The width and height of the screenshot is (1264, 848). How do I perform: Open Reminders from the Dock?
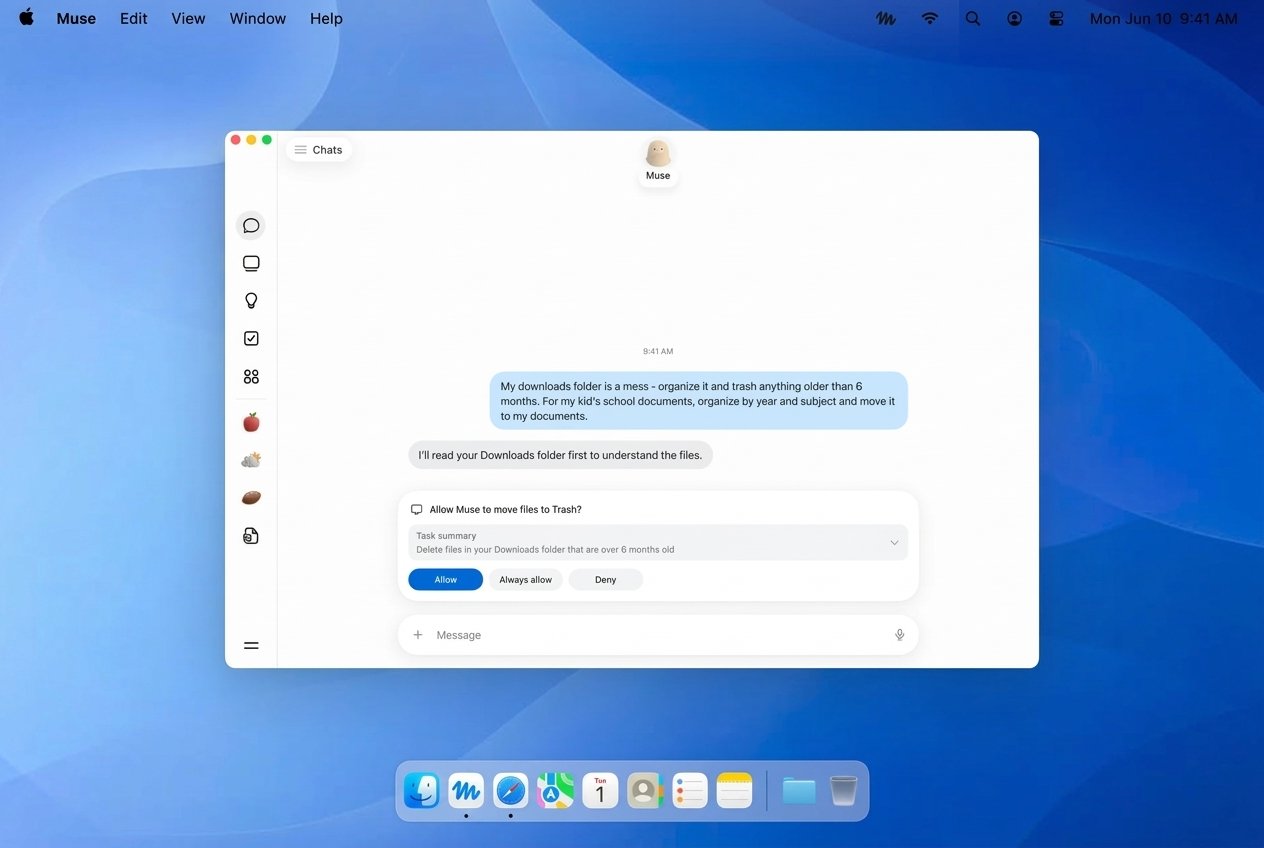pos(690,791)
